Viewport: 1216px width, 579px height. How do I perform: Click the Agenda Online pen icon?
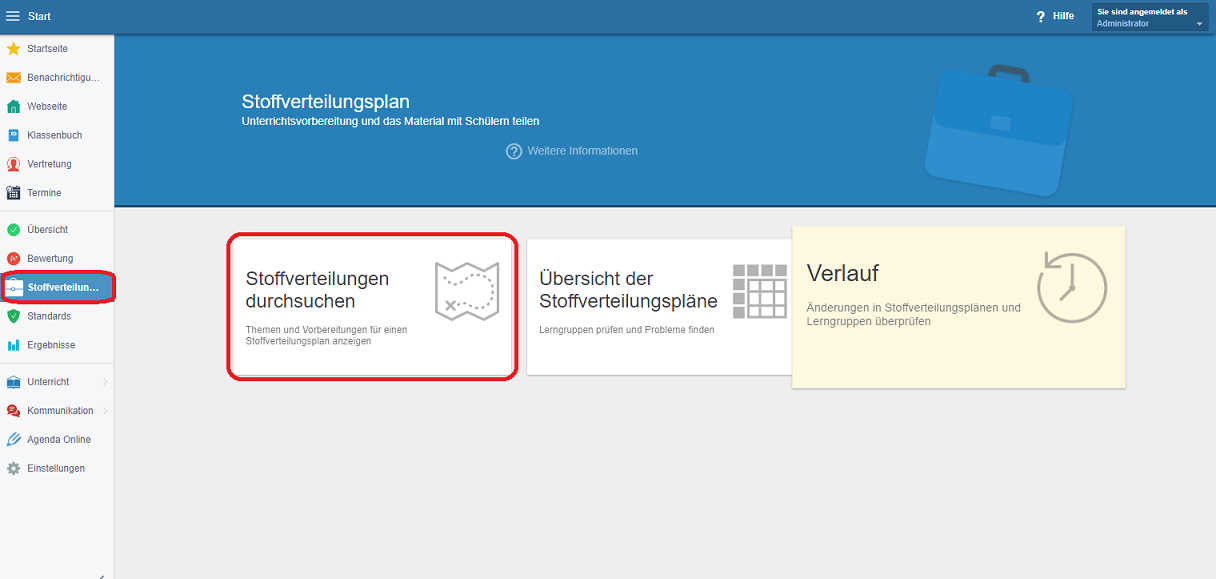pyautogui.click(x=13, y=440)
